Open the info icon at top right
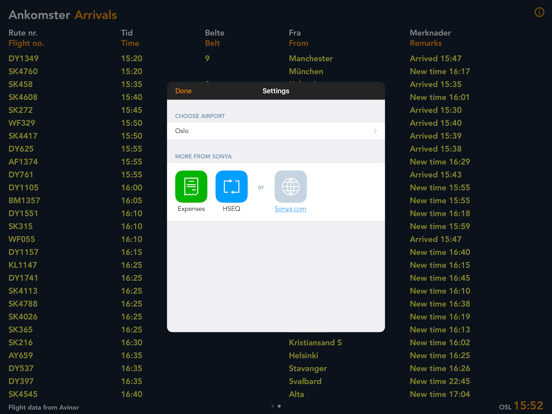Viewport: 552px width, 414px height. pos(539,12)
